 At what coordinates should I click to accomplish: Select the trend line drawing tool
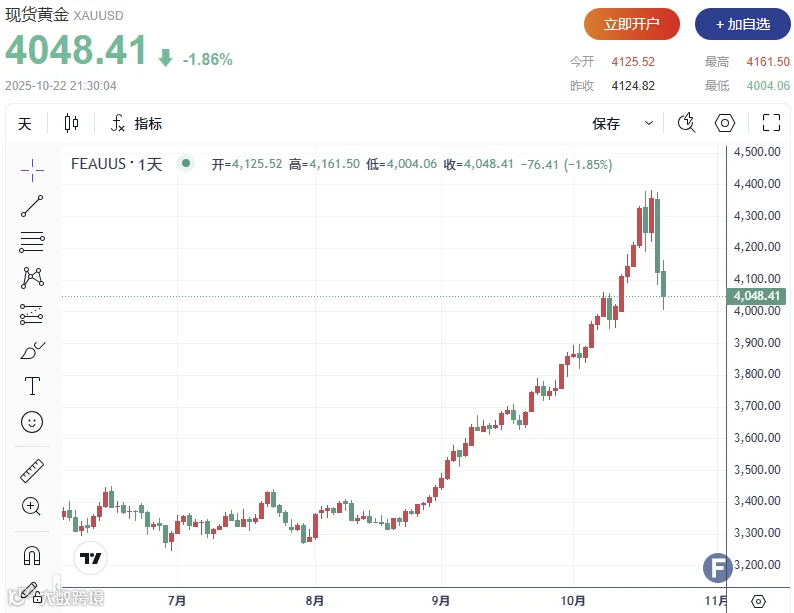click(32, 206)
